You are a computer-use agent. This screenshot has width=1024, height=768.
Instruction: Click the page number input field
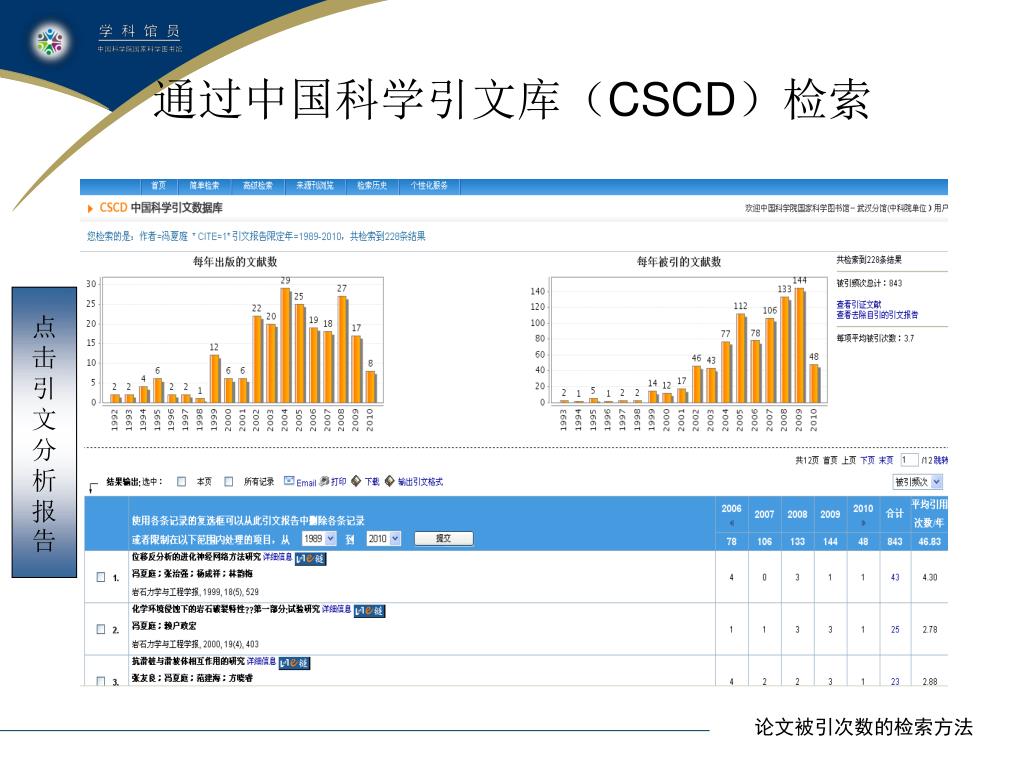tap(909, 460)
